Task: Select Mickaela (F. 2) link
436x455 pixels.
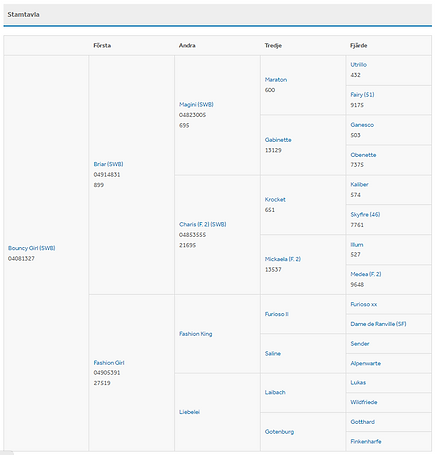Action: [x=283, y=259]
